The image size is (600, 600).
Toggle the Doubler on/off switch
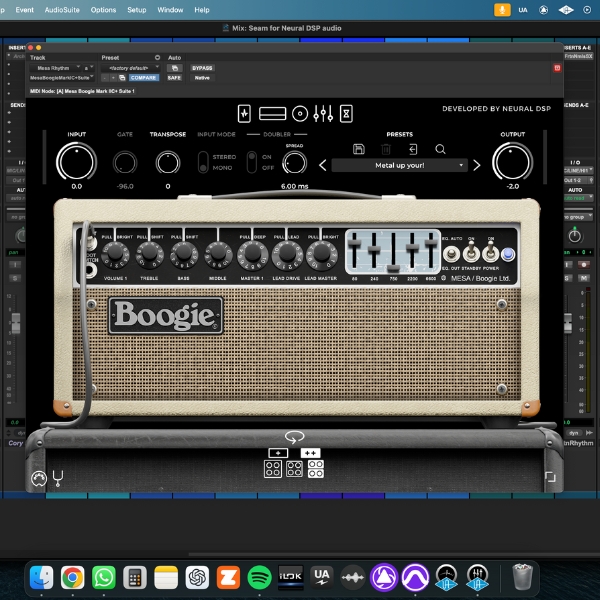click(251, 162)
